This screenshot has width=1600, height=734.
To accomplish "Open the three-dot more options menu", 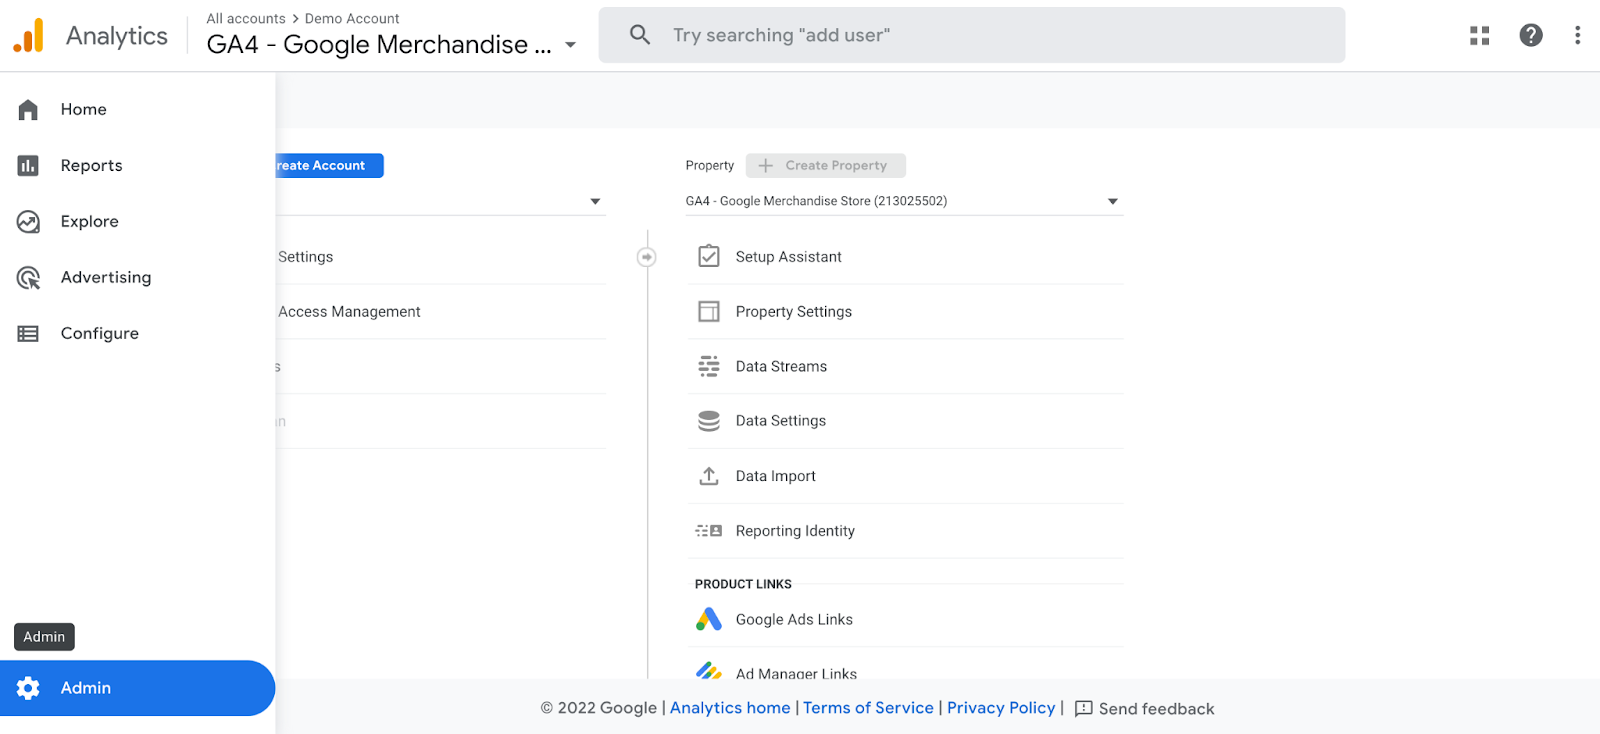I will tap(1577, 36).
